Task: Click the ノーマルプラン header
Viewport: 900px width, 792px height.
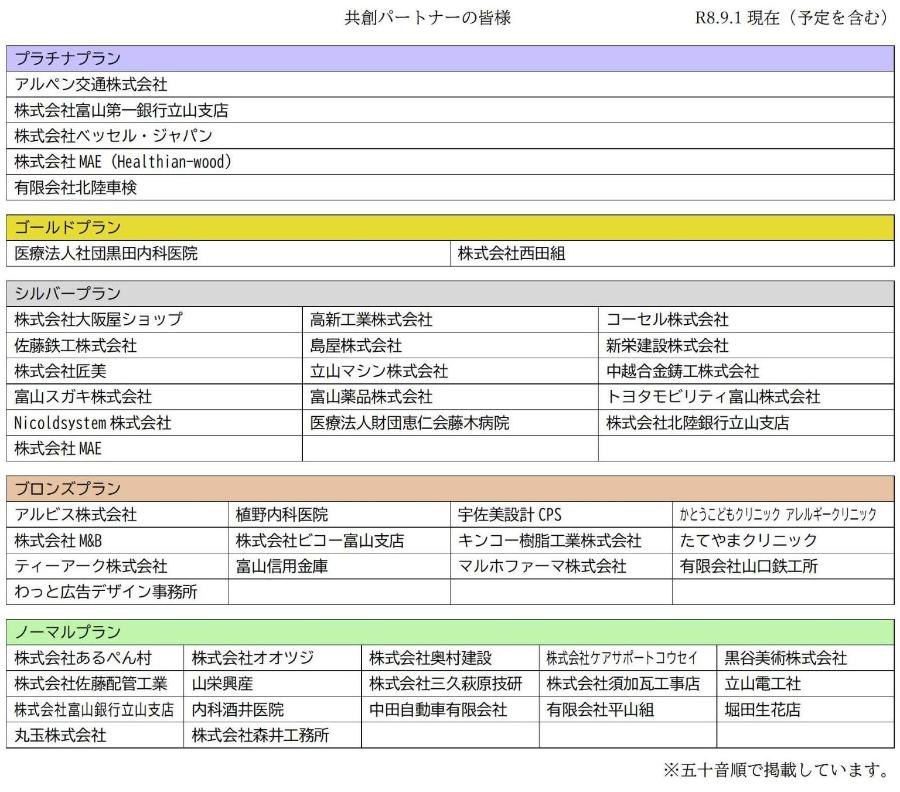Action: pyautogui.click(x=450, y=632)
